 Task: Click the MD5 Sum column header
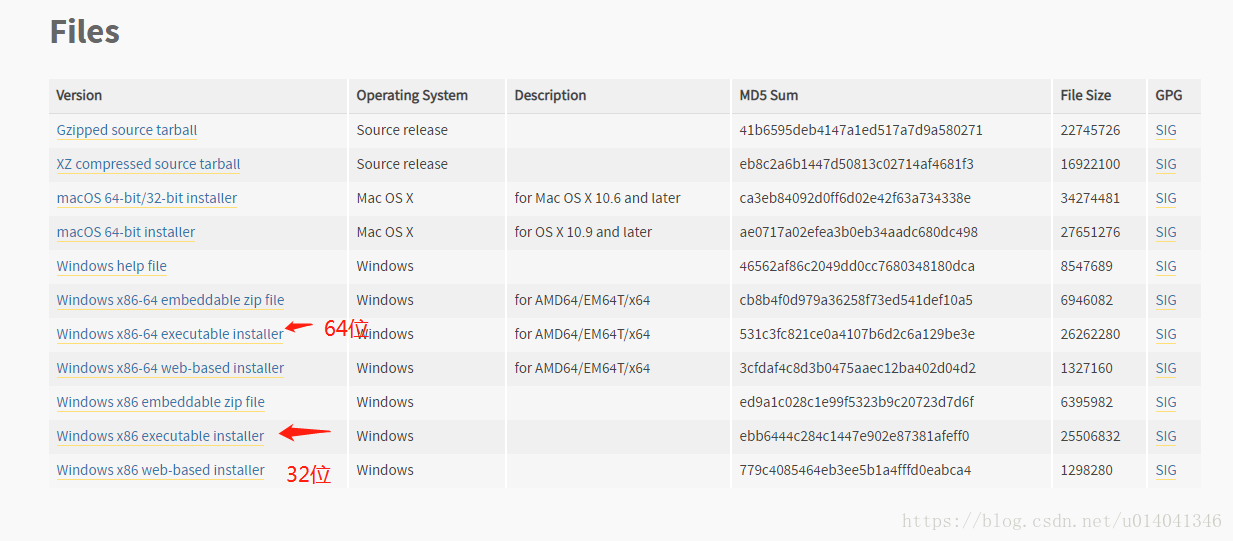(x=769, y=95)
